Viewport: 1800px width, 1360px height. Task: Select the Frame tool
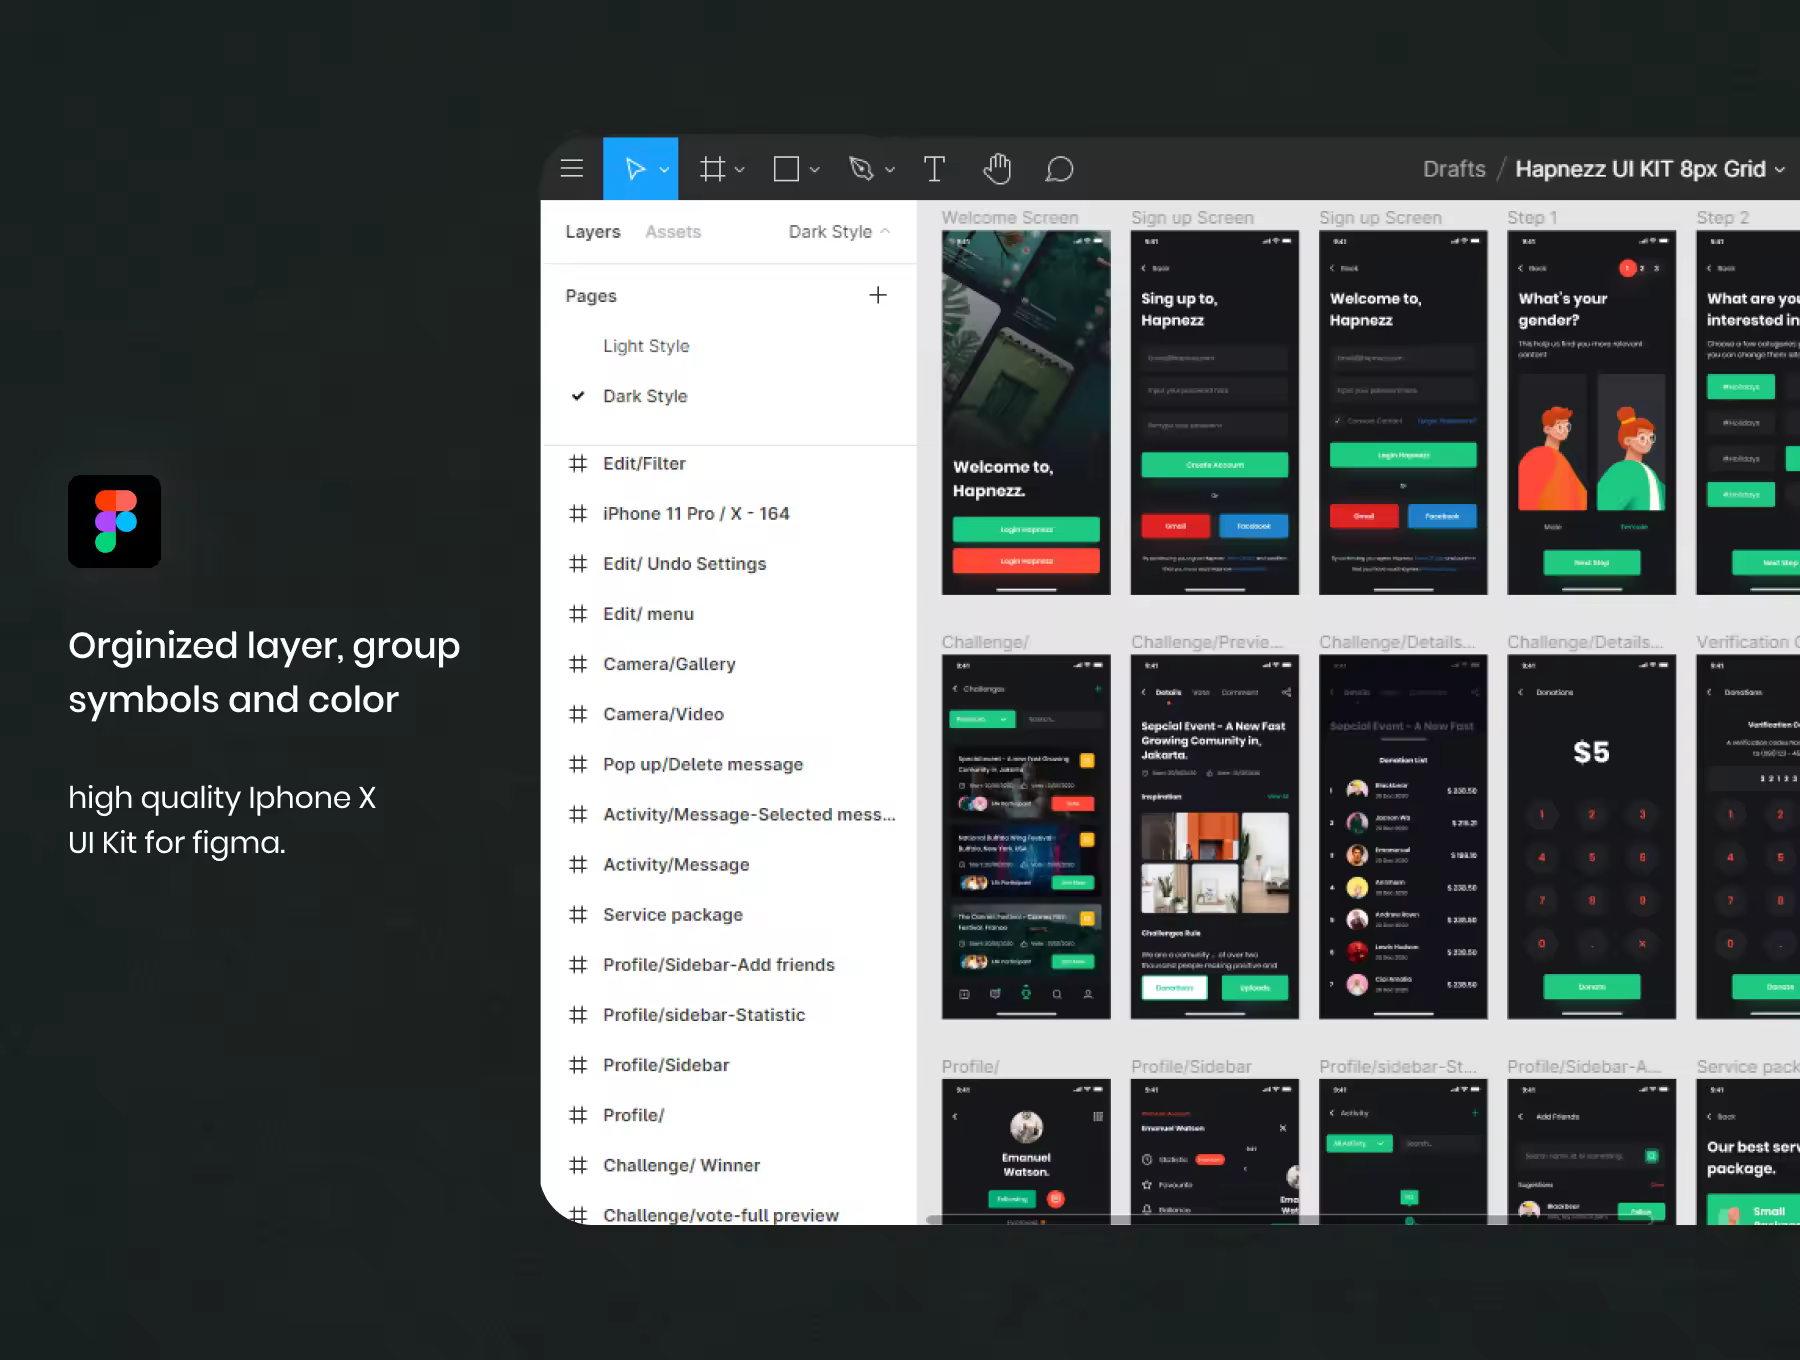712,169
